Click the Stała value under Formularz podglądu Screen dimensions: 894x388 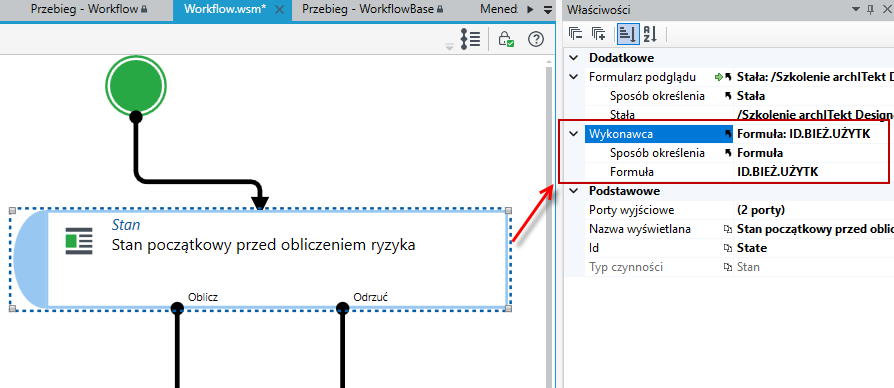click(751, 96)
